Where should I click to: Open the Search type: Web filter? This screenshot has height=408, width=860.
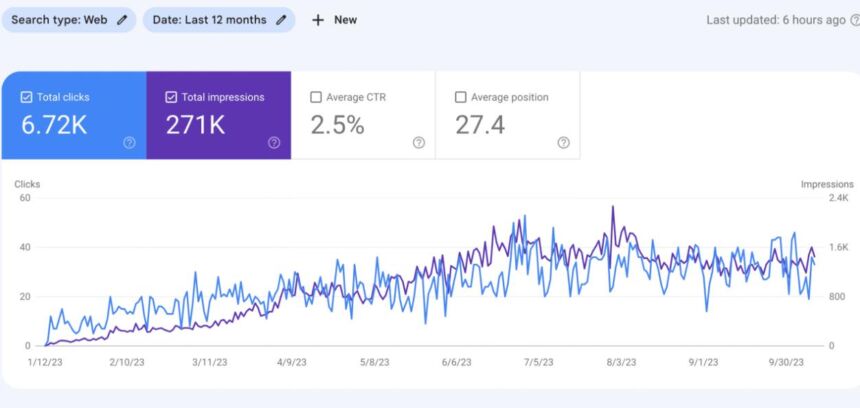60,20
